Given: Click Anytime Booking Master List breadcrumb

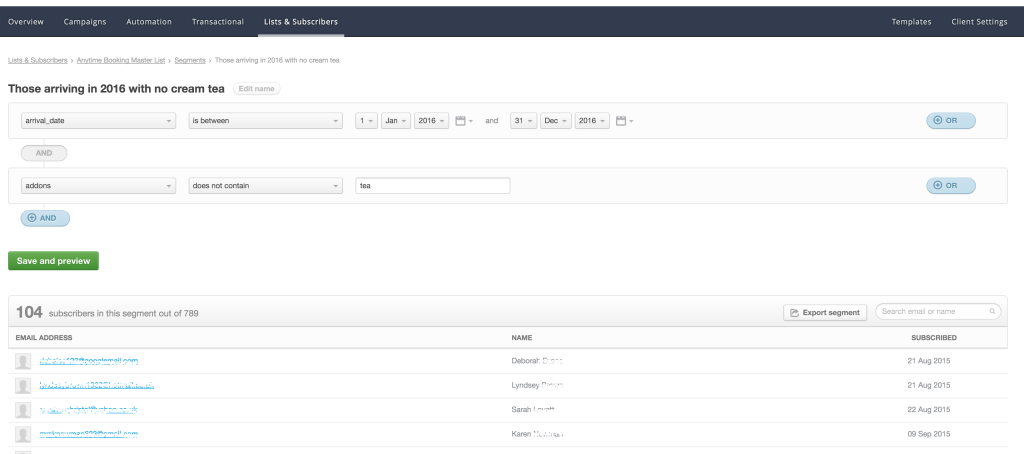Looking at the screenshot, I should click(121, 60).
